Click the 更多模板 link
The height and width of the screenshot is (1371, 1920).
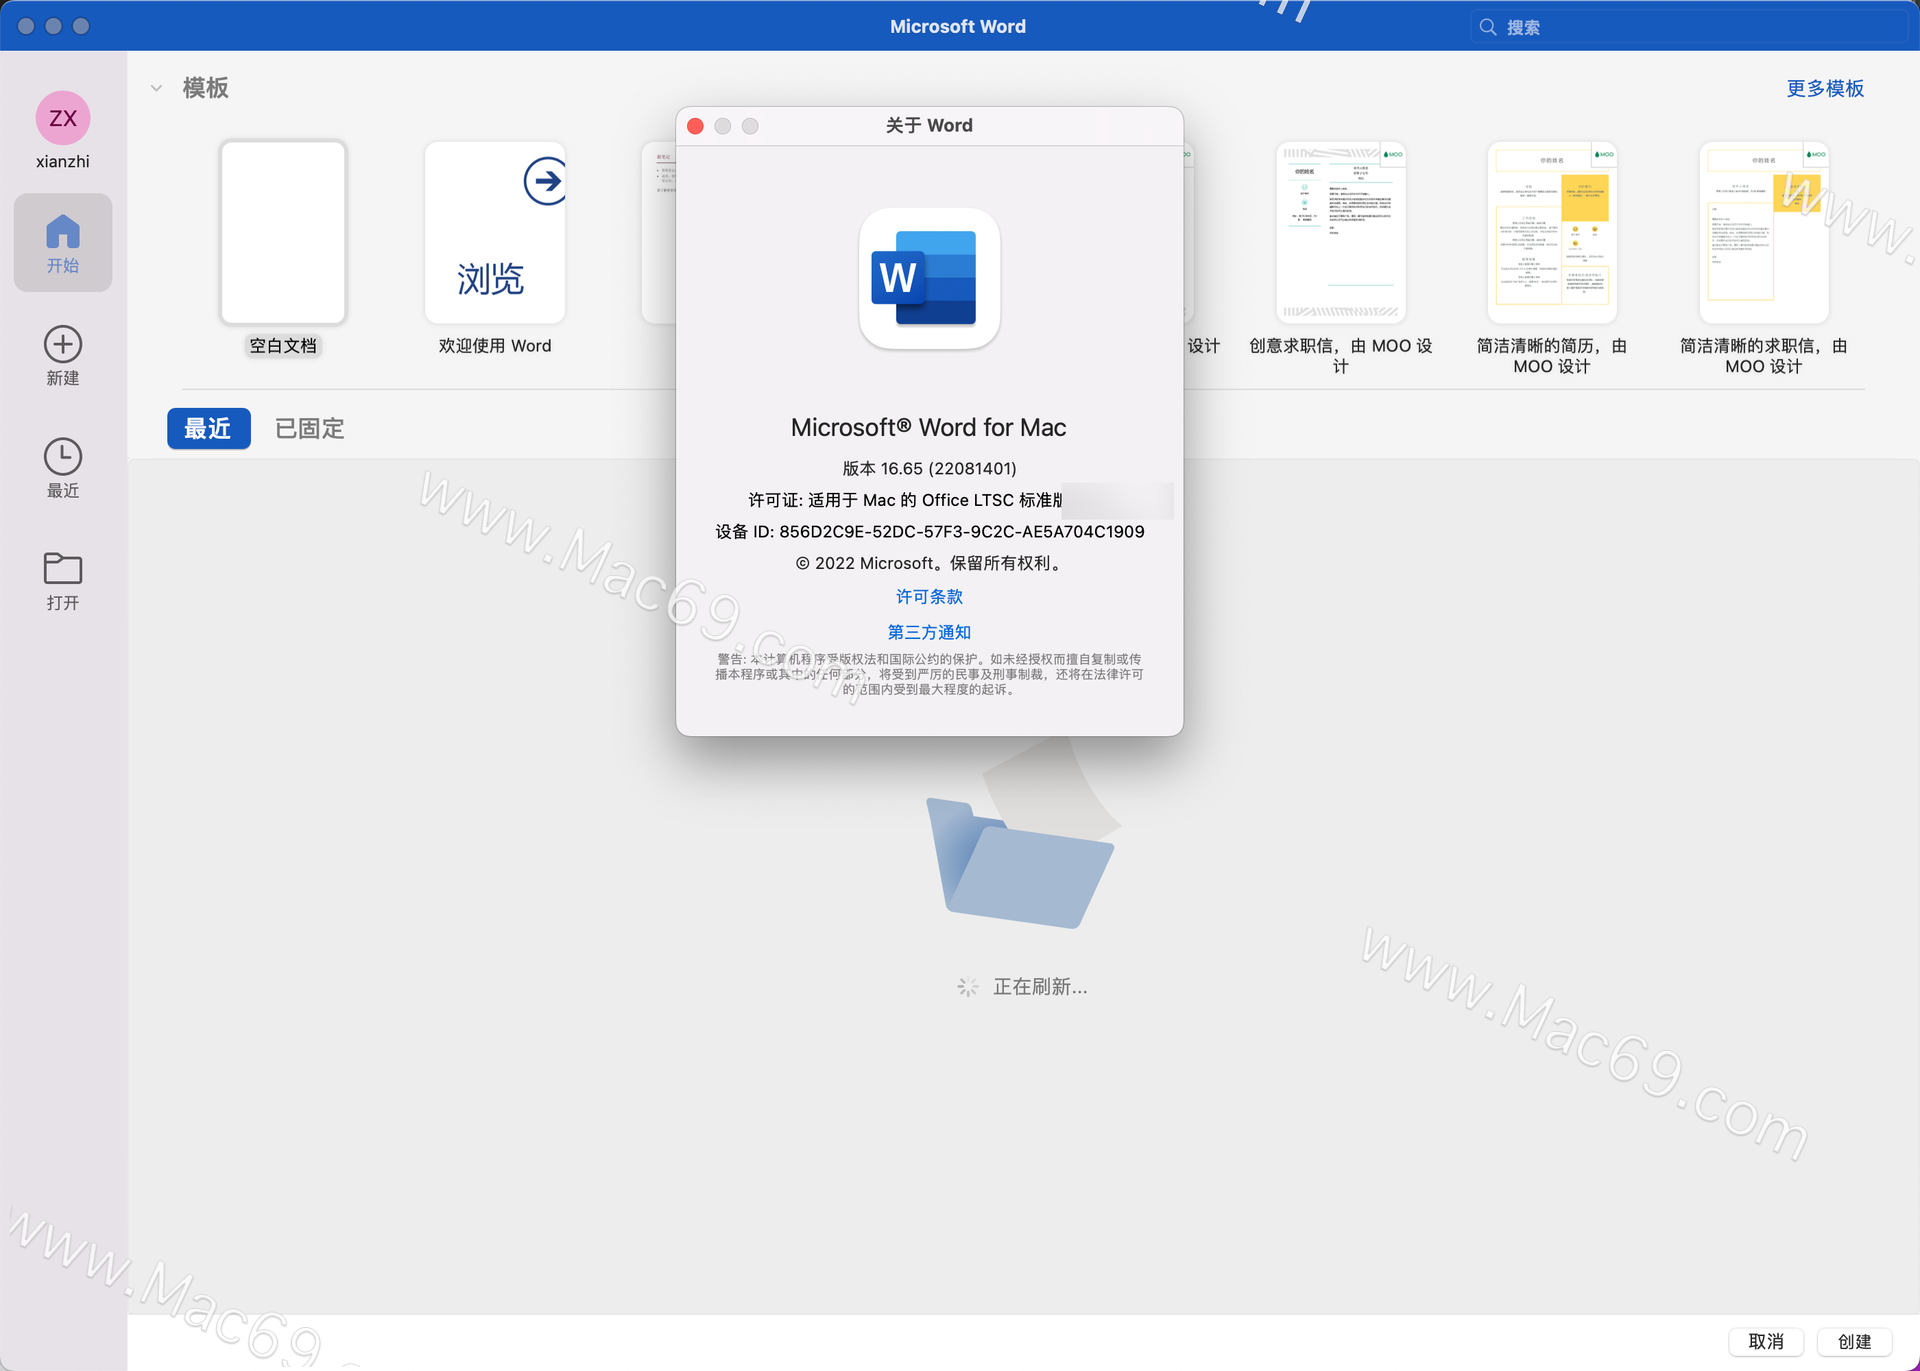pos(1824,88)
